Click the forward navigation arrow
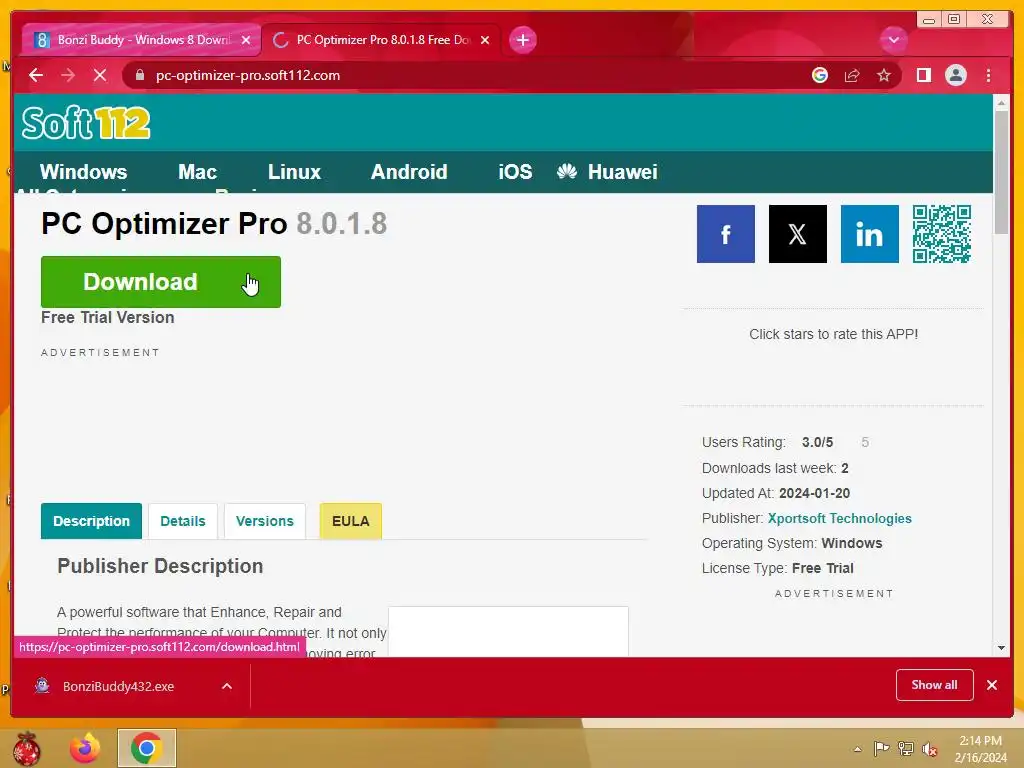 [68, 75]
